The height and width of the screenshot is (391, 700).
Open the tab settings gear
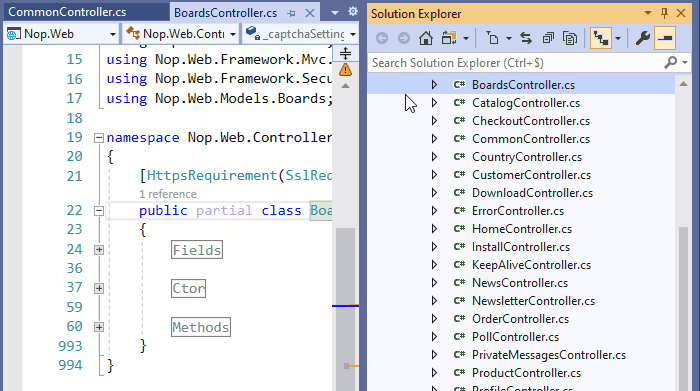(x=353, y=11)
